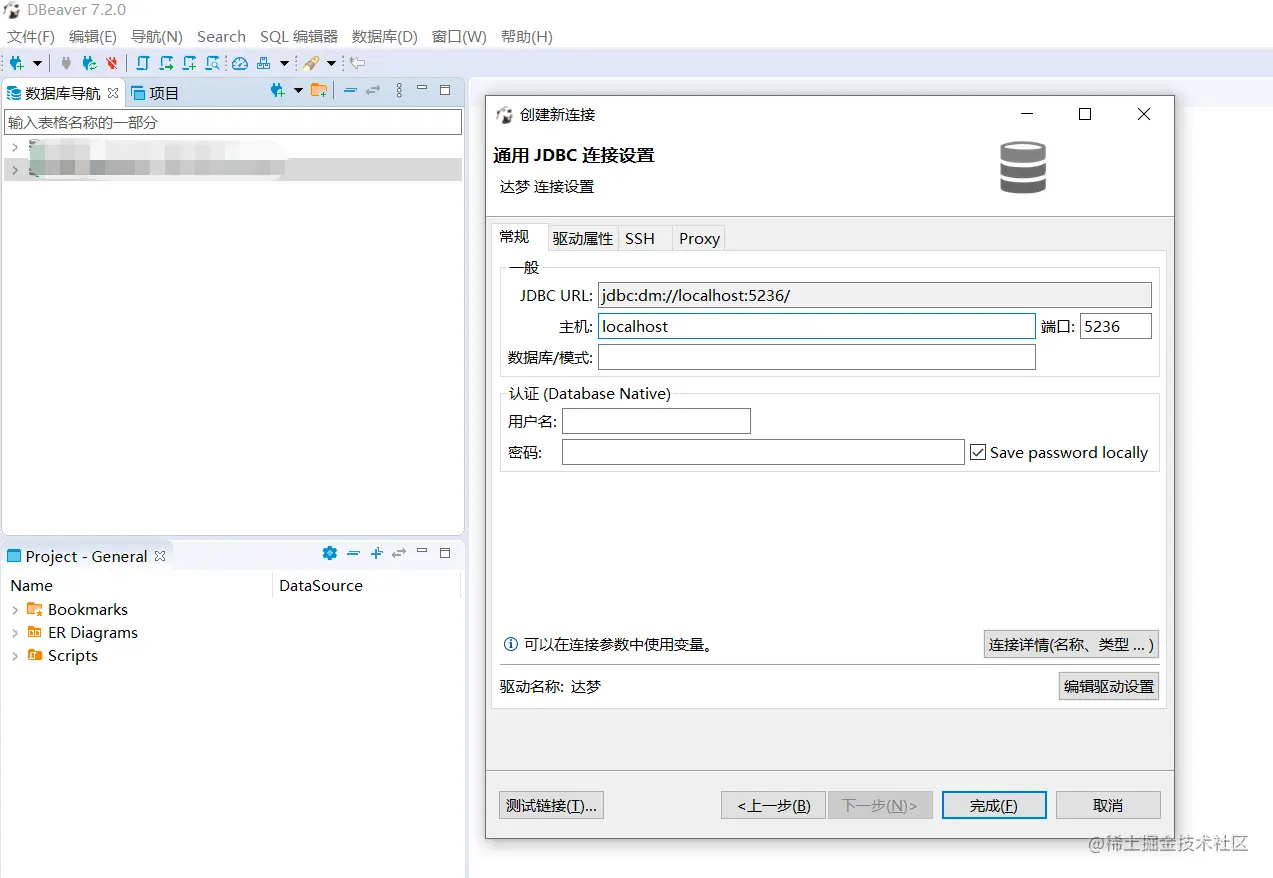Close the 数据库导航 tab

click(113, 93)
